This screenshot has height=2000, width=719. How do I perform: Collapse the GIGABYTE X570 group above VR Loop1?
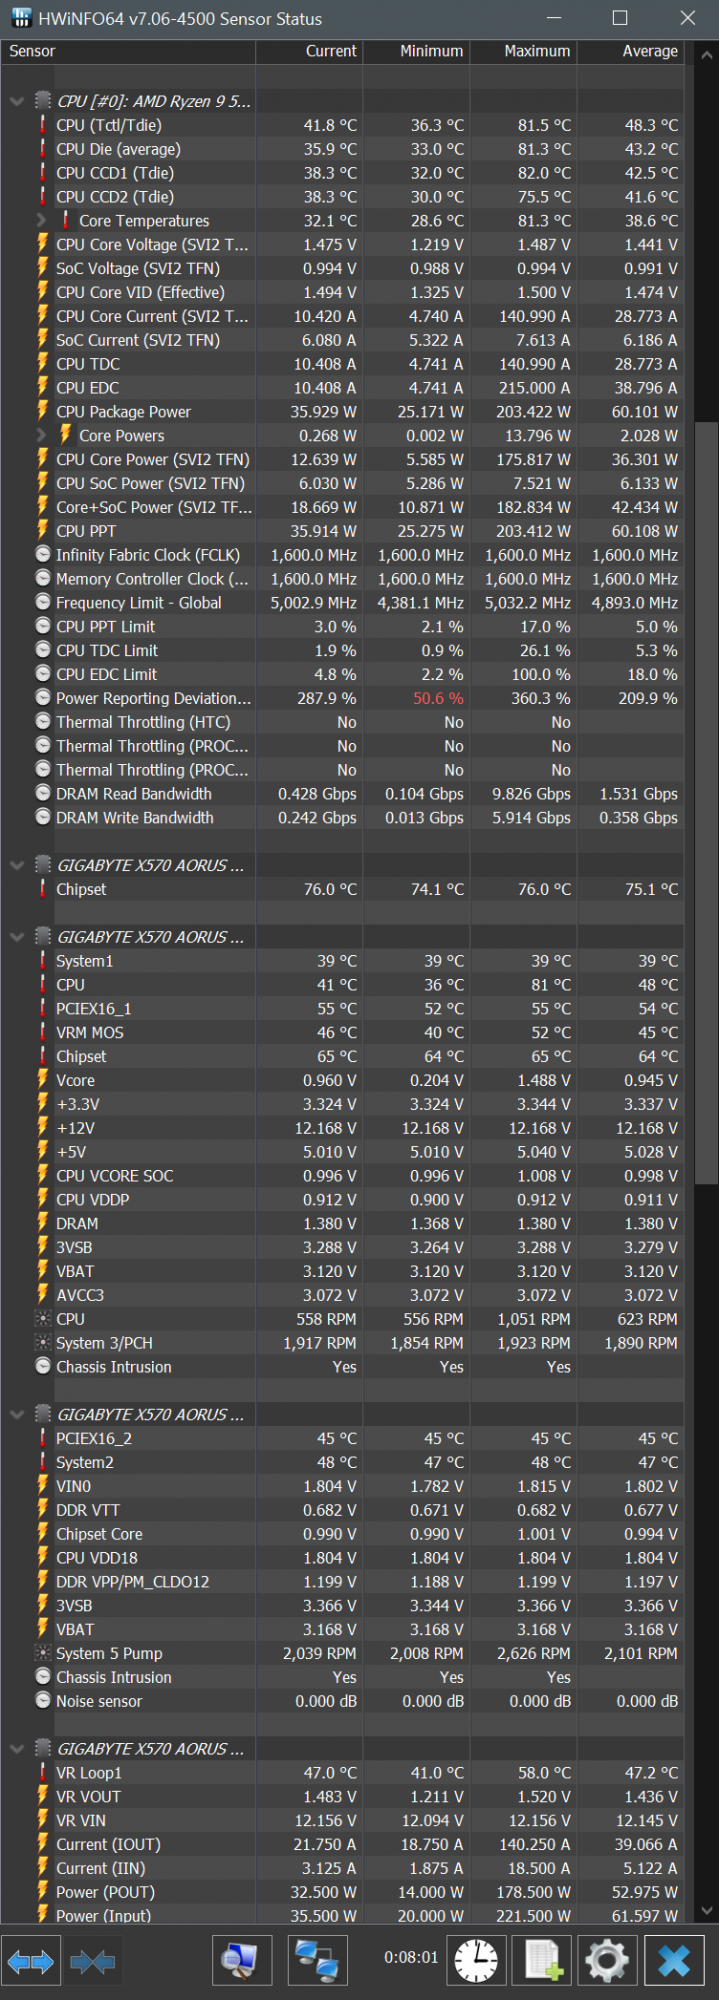16,1749
